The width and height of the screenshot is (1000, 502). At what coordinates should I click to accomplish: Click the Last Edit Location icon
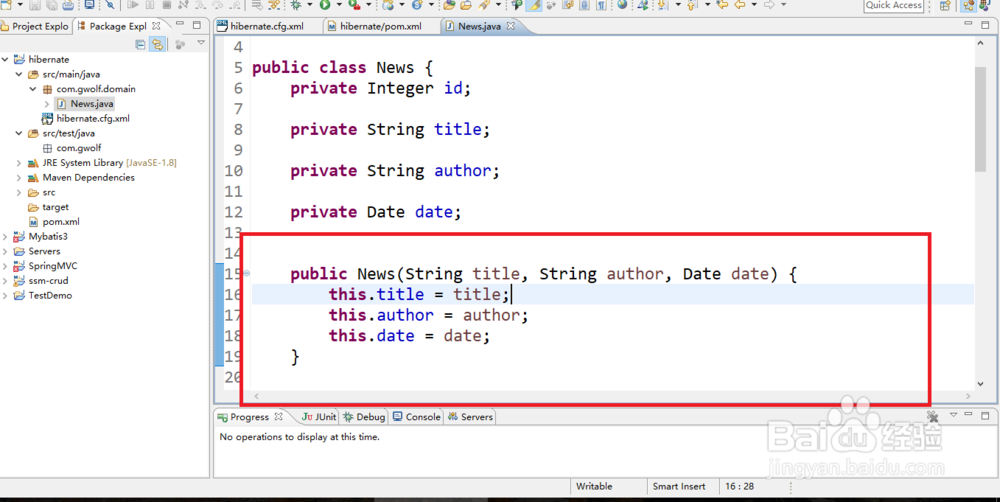coord(722,5)
